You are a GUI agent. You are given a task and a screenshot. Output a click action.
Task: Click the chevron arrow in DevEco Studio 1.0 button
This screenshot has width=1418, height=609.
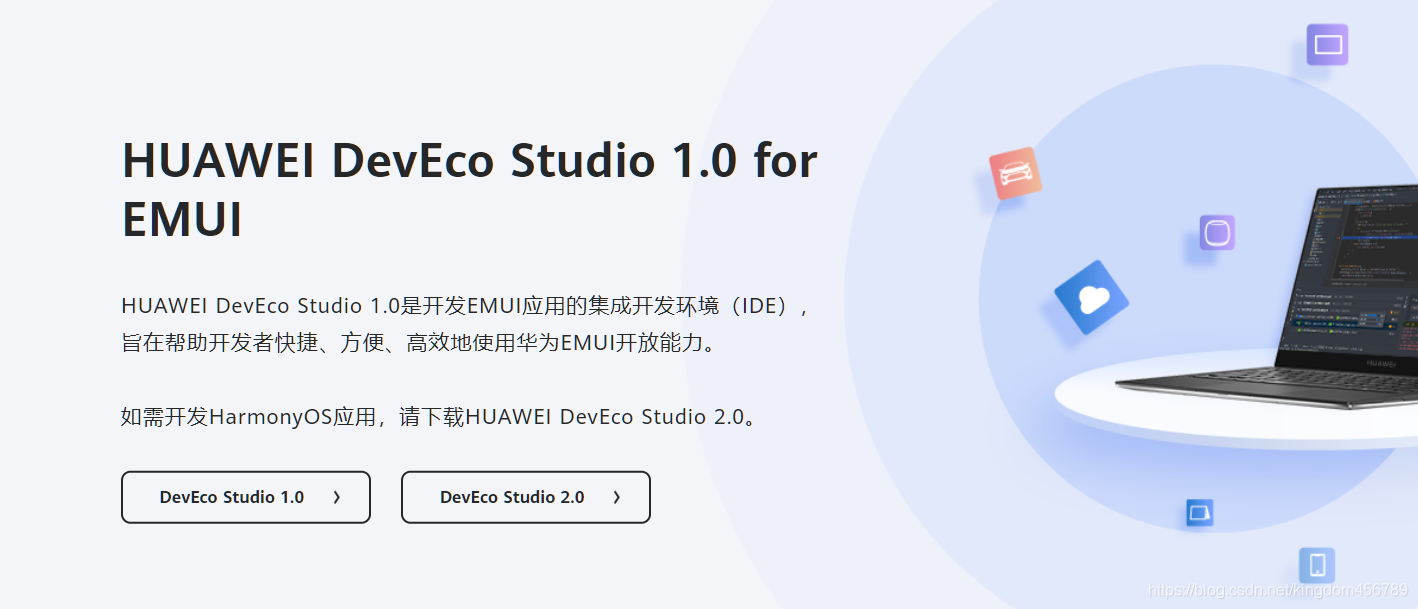click(x=337, y=497)
